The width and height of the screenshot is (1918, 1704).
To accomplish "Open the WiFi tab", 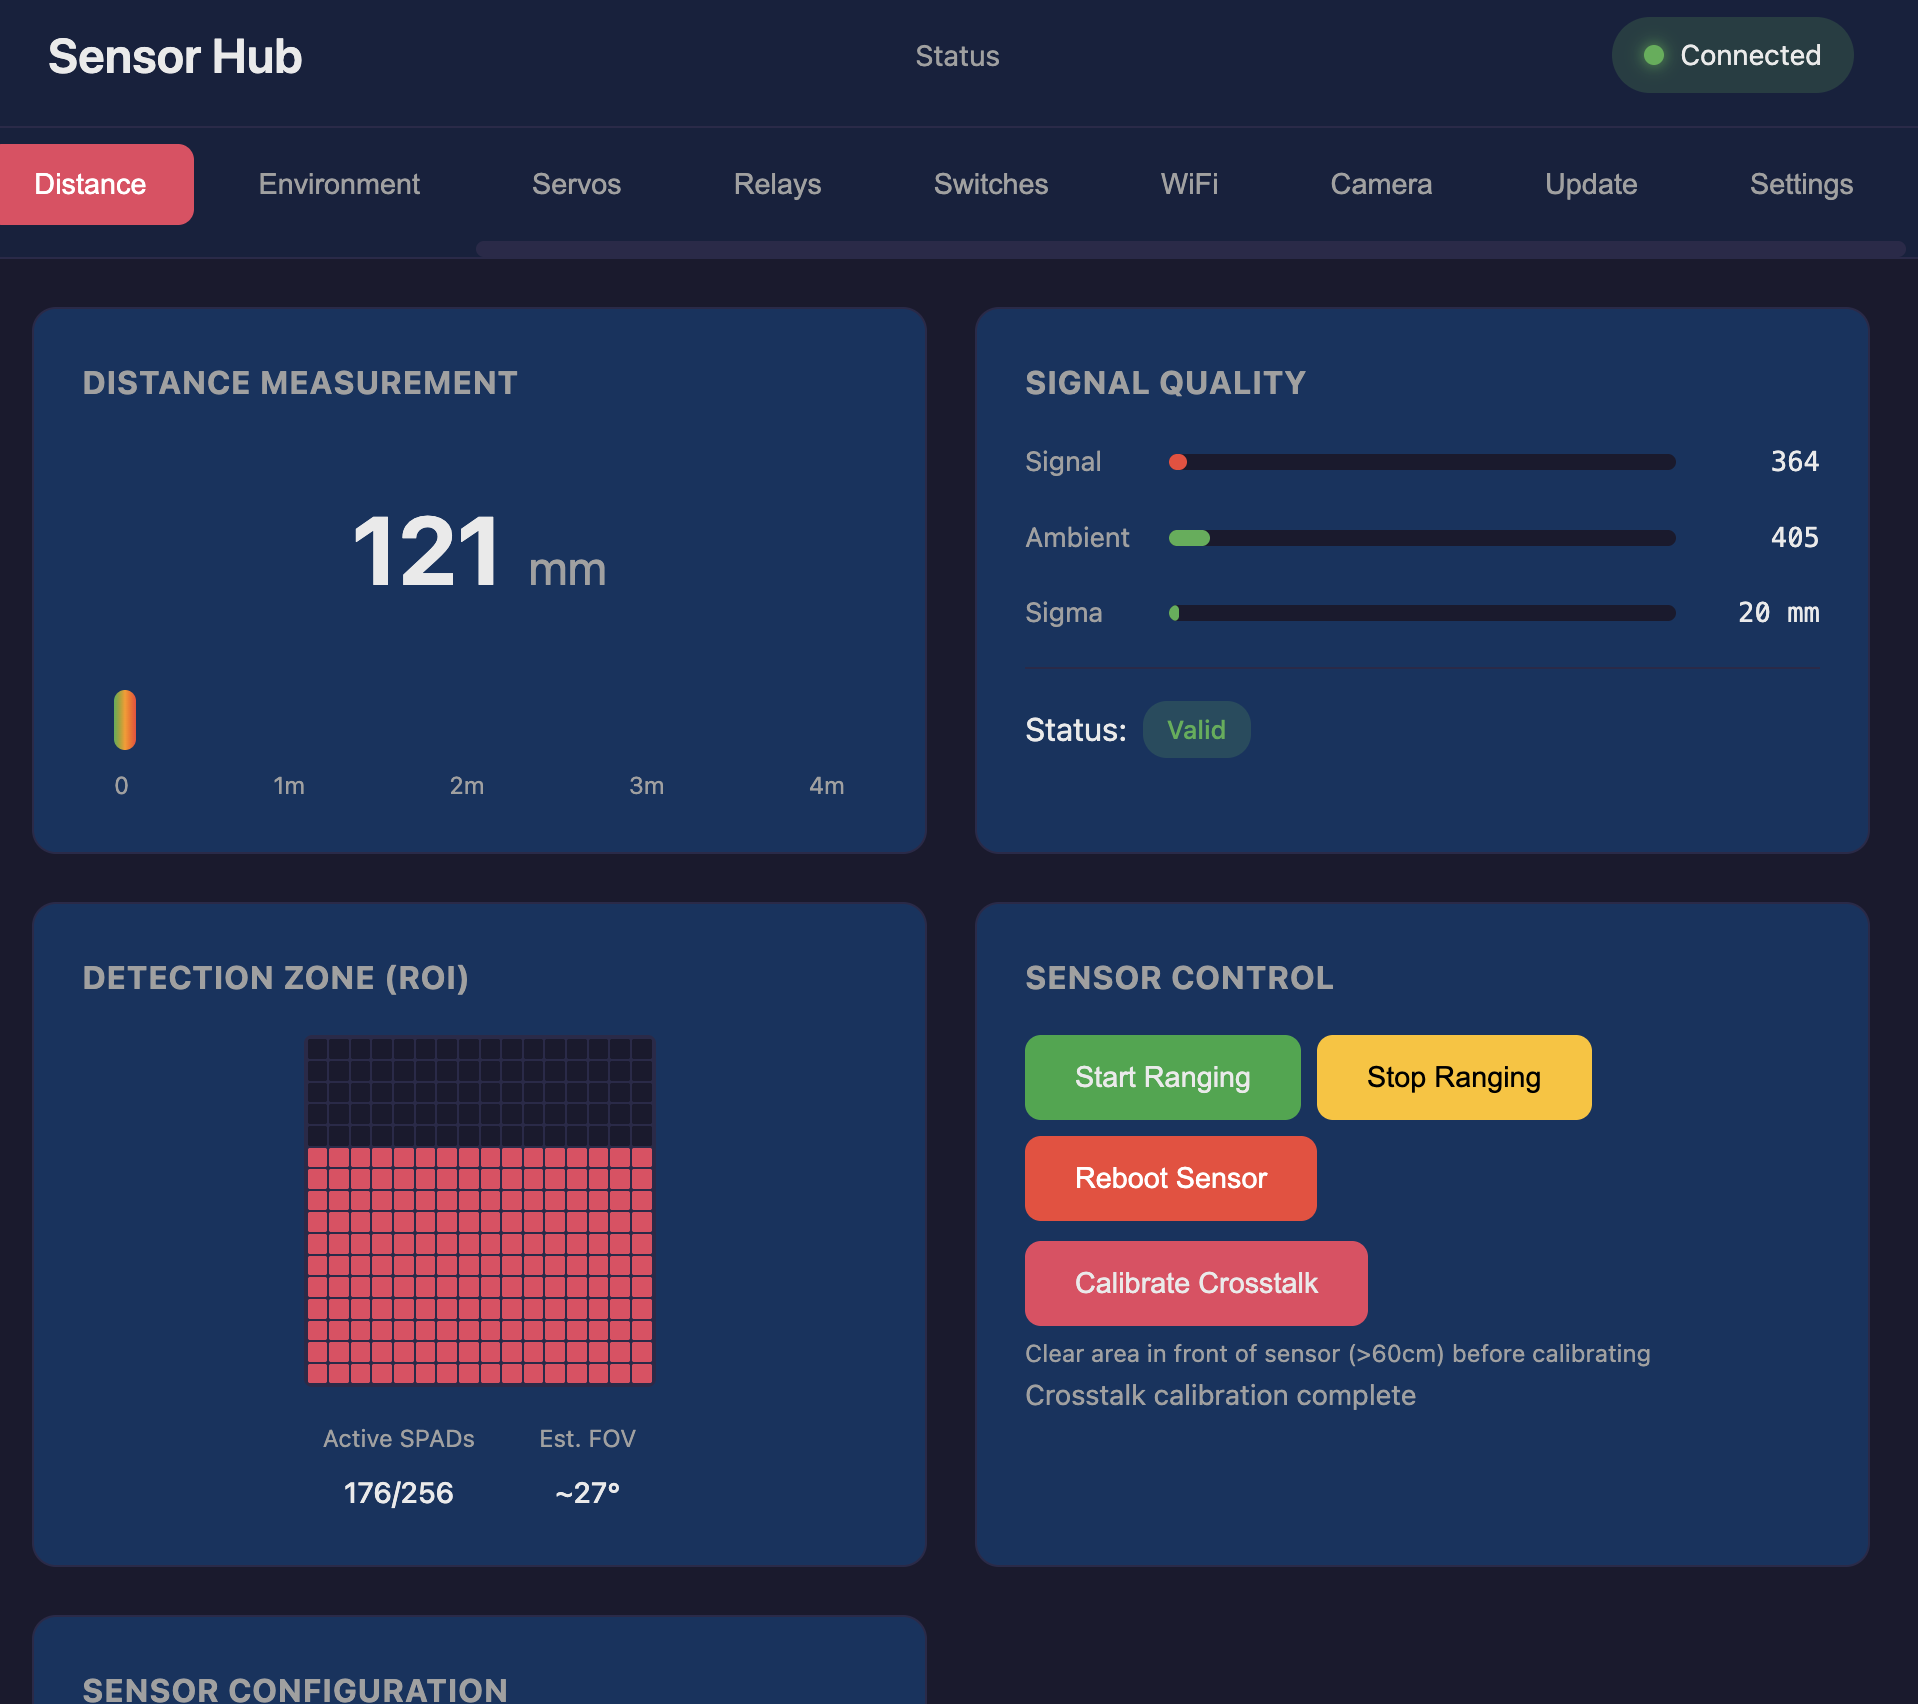I will (x=1189, y=184).
